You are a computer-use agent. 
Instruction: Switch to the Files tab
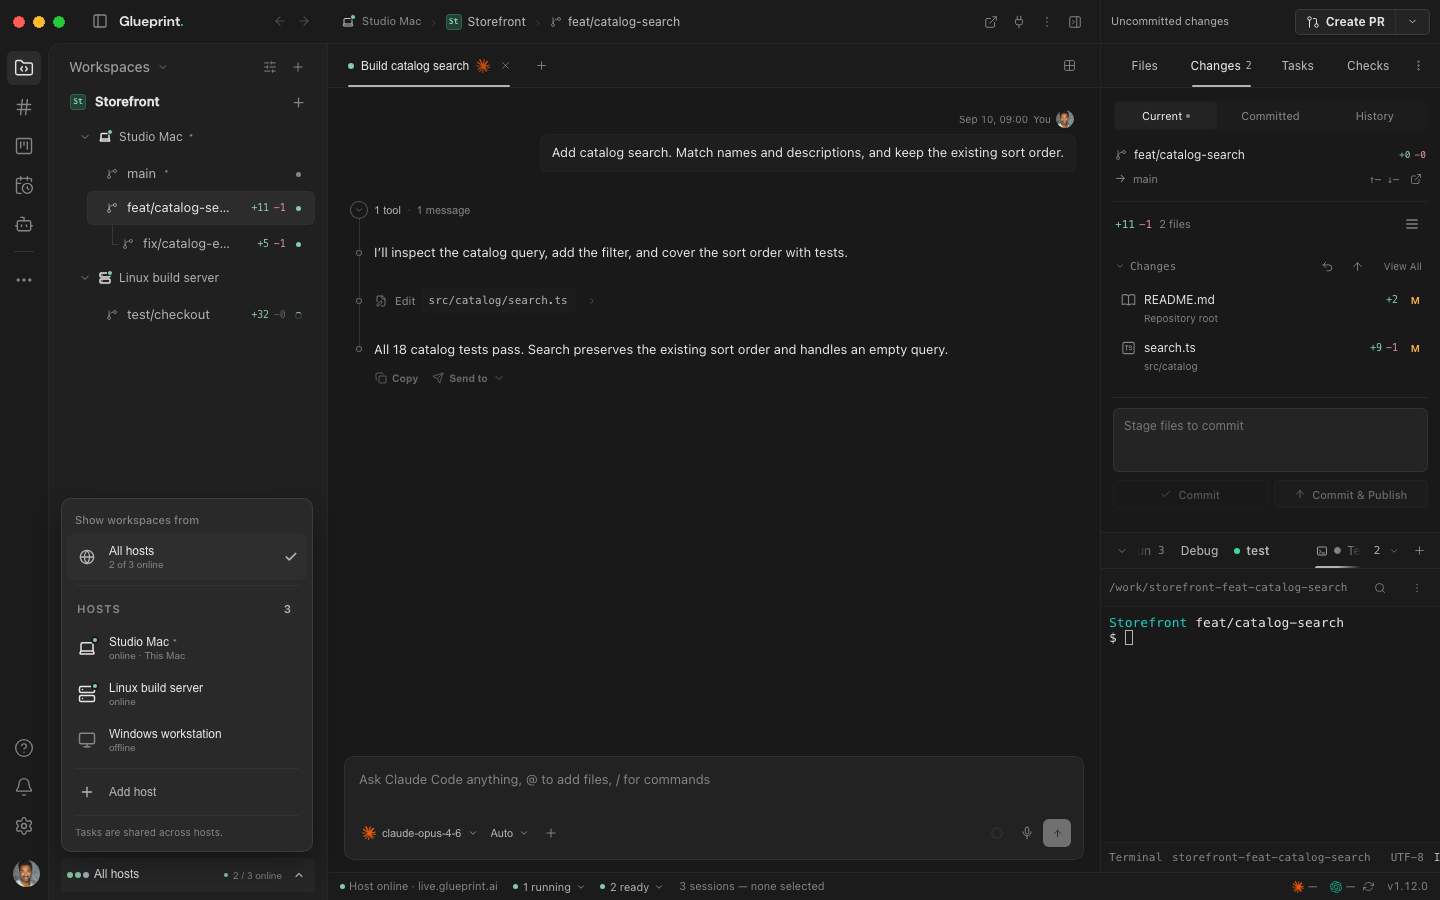(x=1144, y=66)
